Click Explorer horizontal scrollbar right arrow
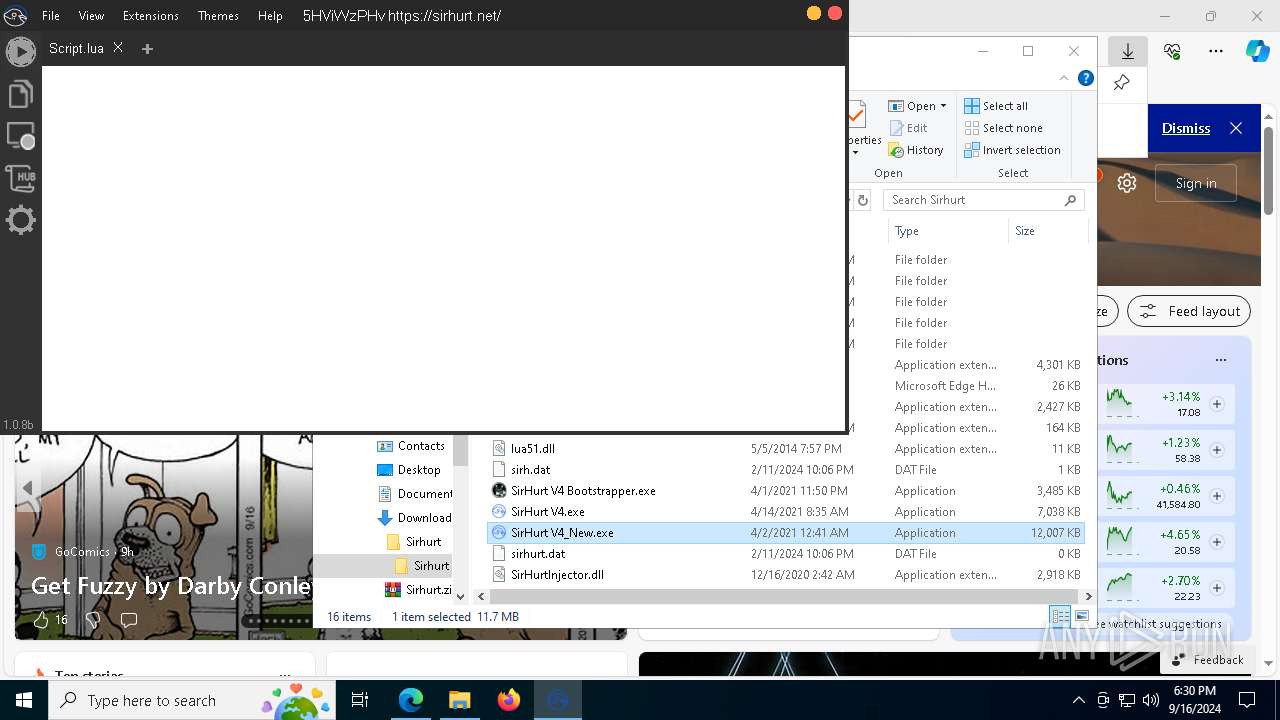The height and width of the screenshot is (720, 1280). (x=1089, y=596)
